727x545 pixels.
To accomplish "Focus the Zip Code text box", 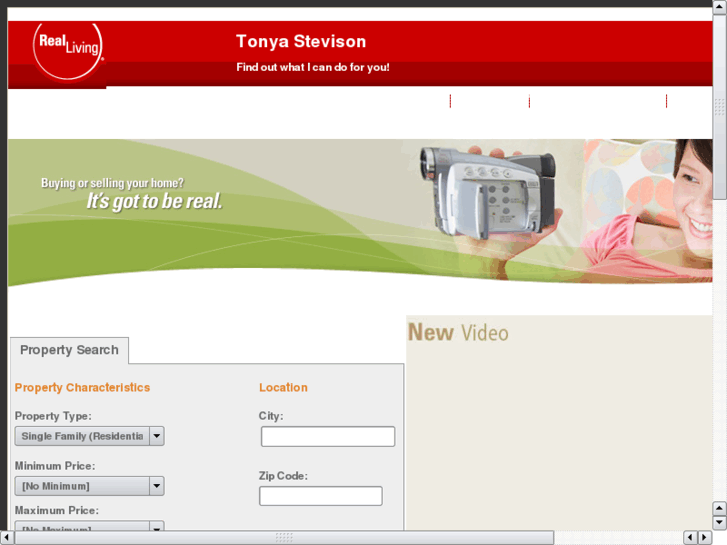I will pyautogui.click(x=321, y=496).
